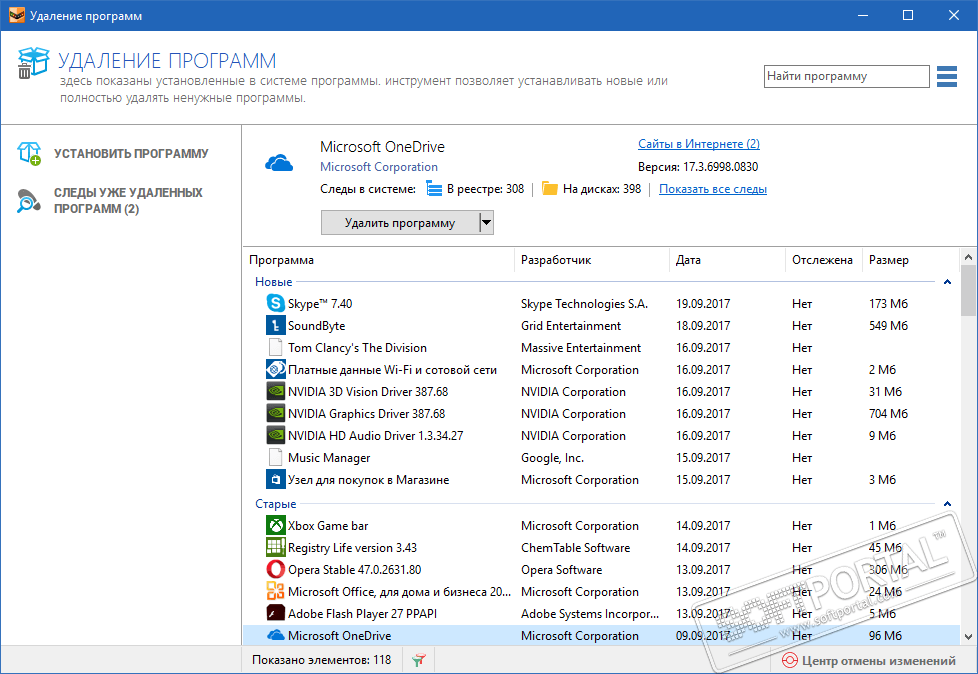Open Установить программу in sidebar

[x=131, y=153]
